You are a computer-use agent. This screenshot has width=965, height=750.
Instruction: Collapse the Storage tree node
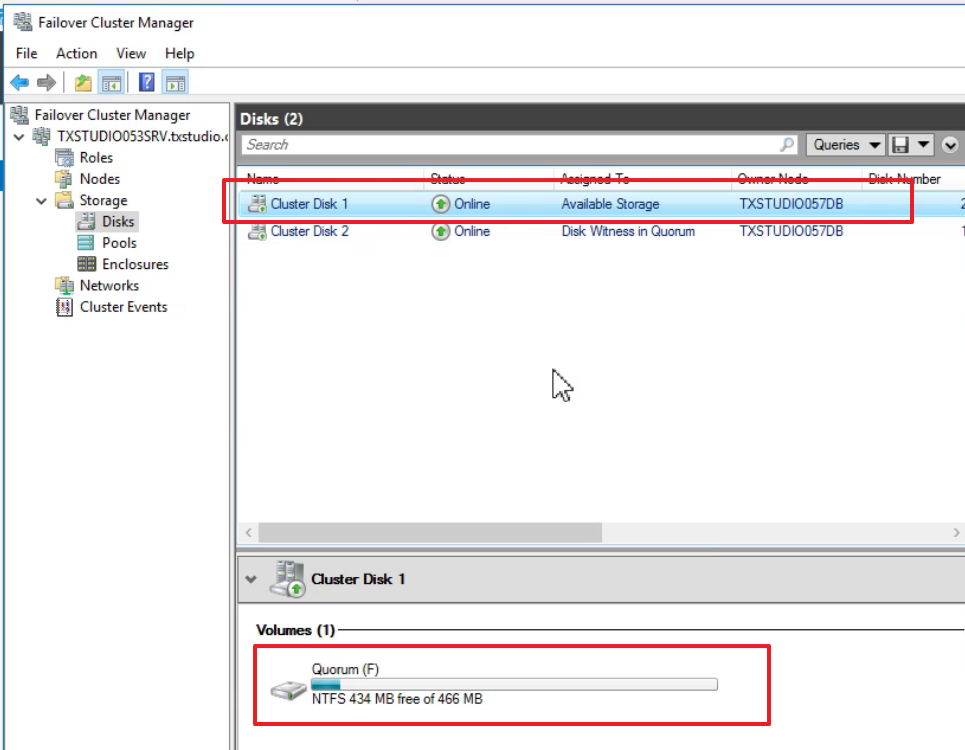(41, 201)
